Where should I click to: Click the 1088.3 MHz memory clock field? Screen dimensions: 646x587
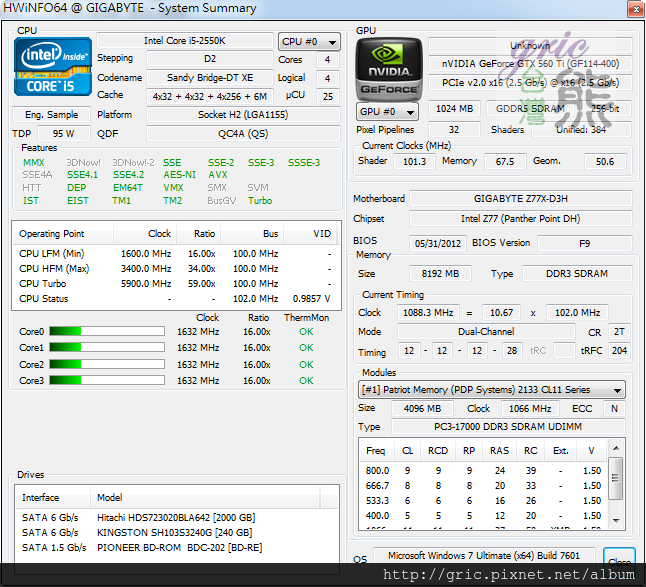(428, 313)
